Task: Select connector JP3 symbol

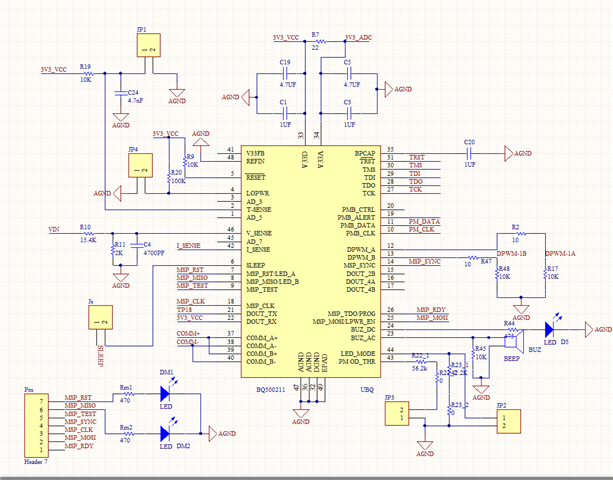Action: click(397, 414)
